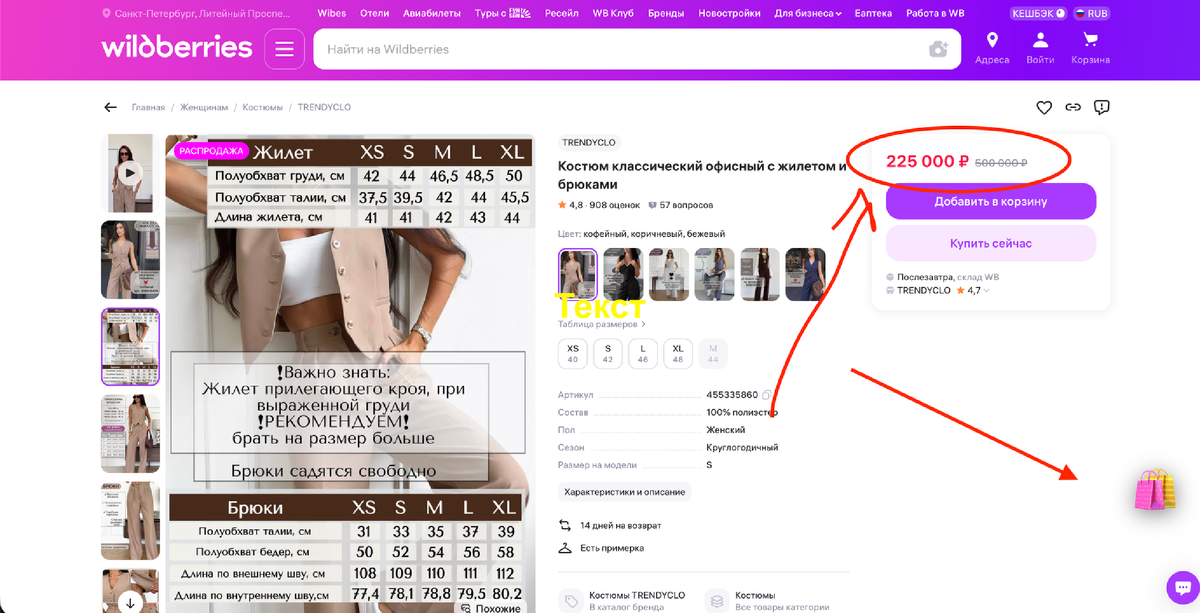Select size S 42

click(608, 353)
